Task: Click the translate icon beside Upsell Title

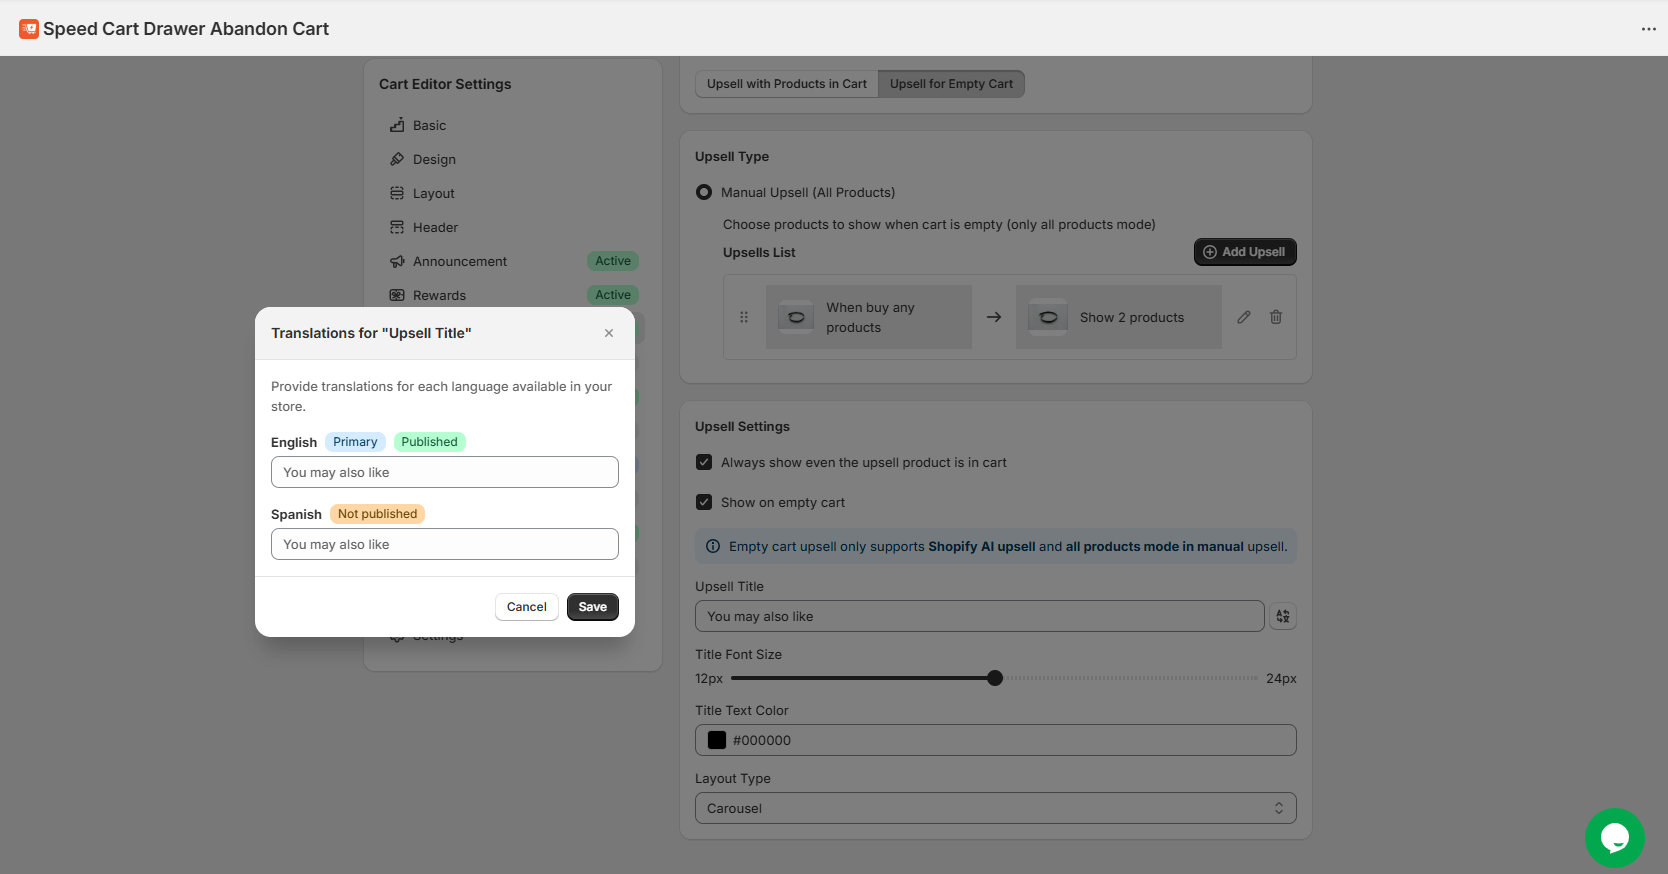Action: tap(1283, 616)
